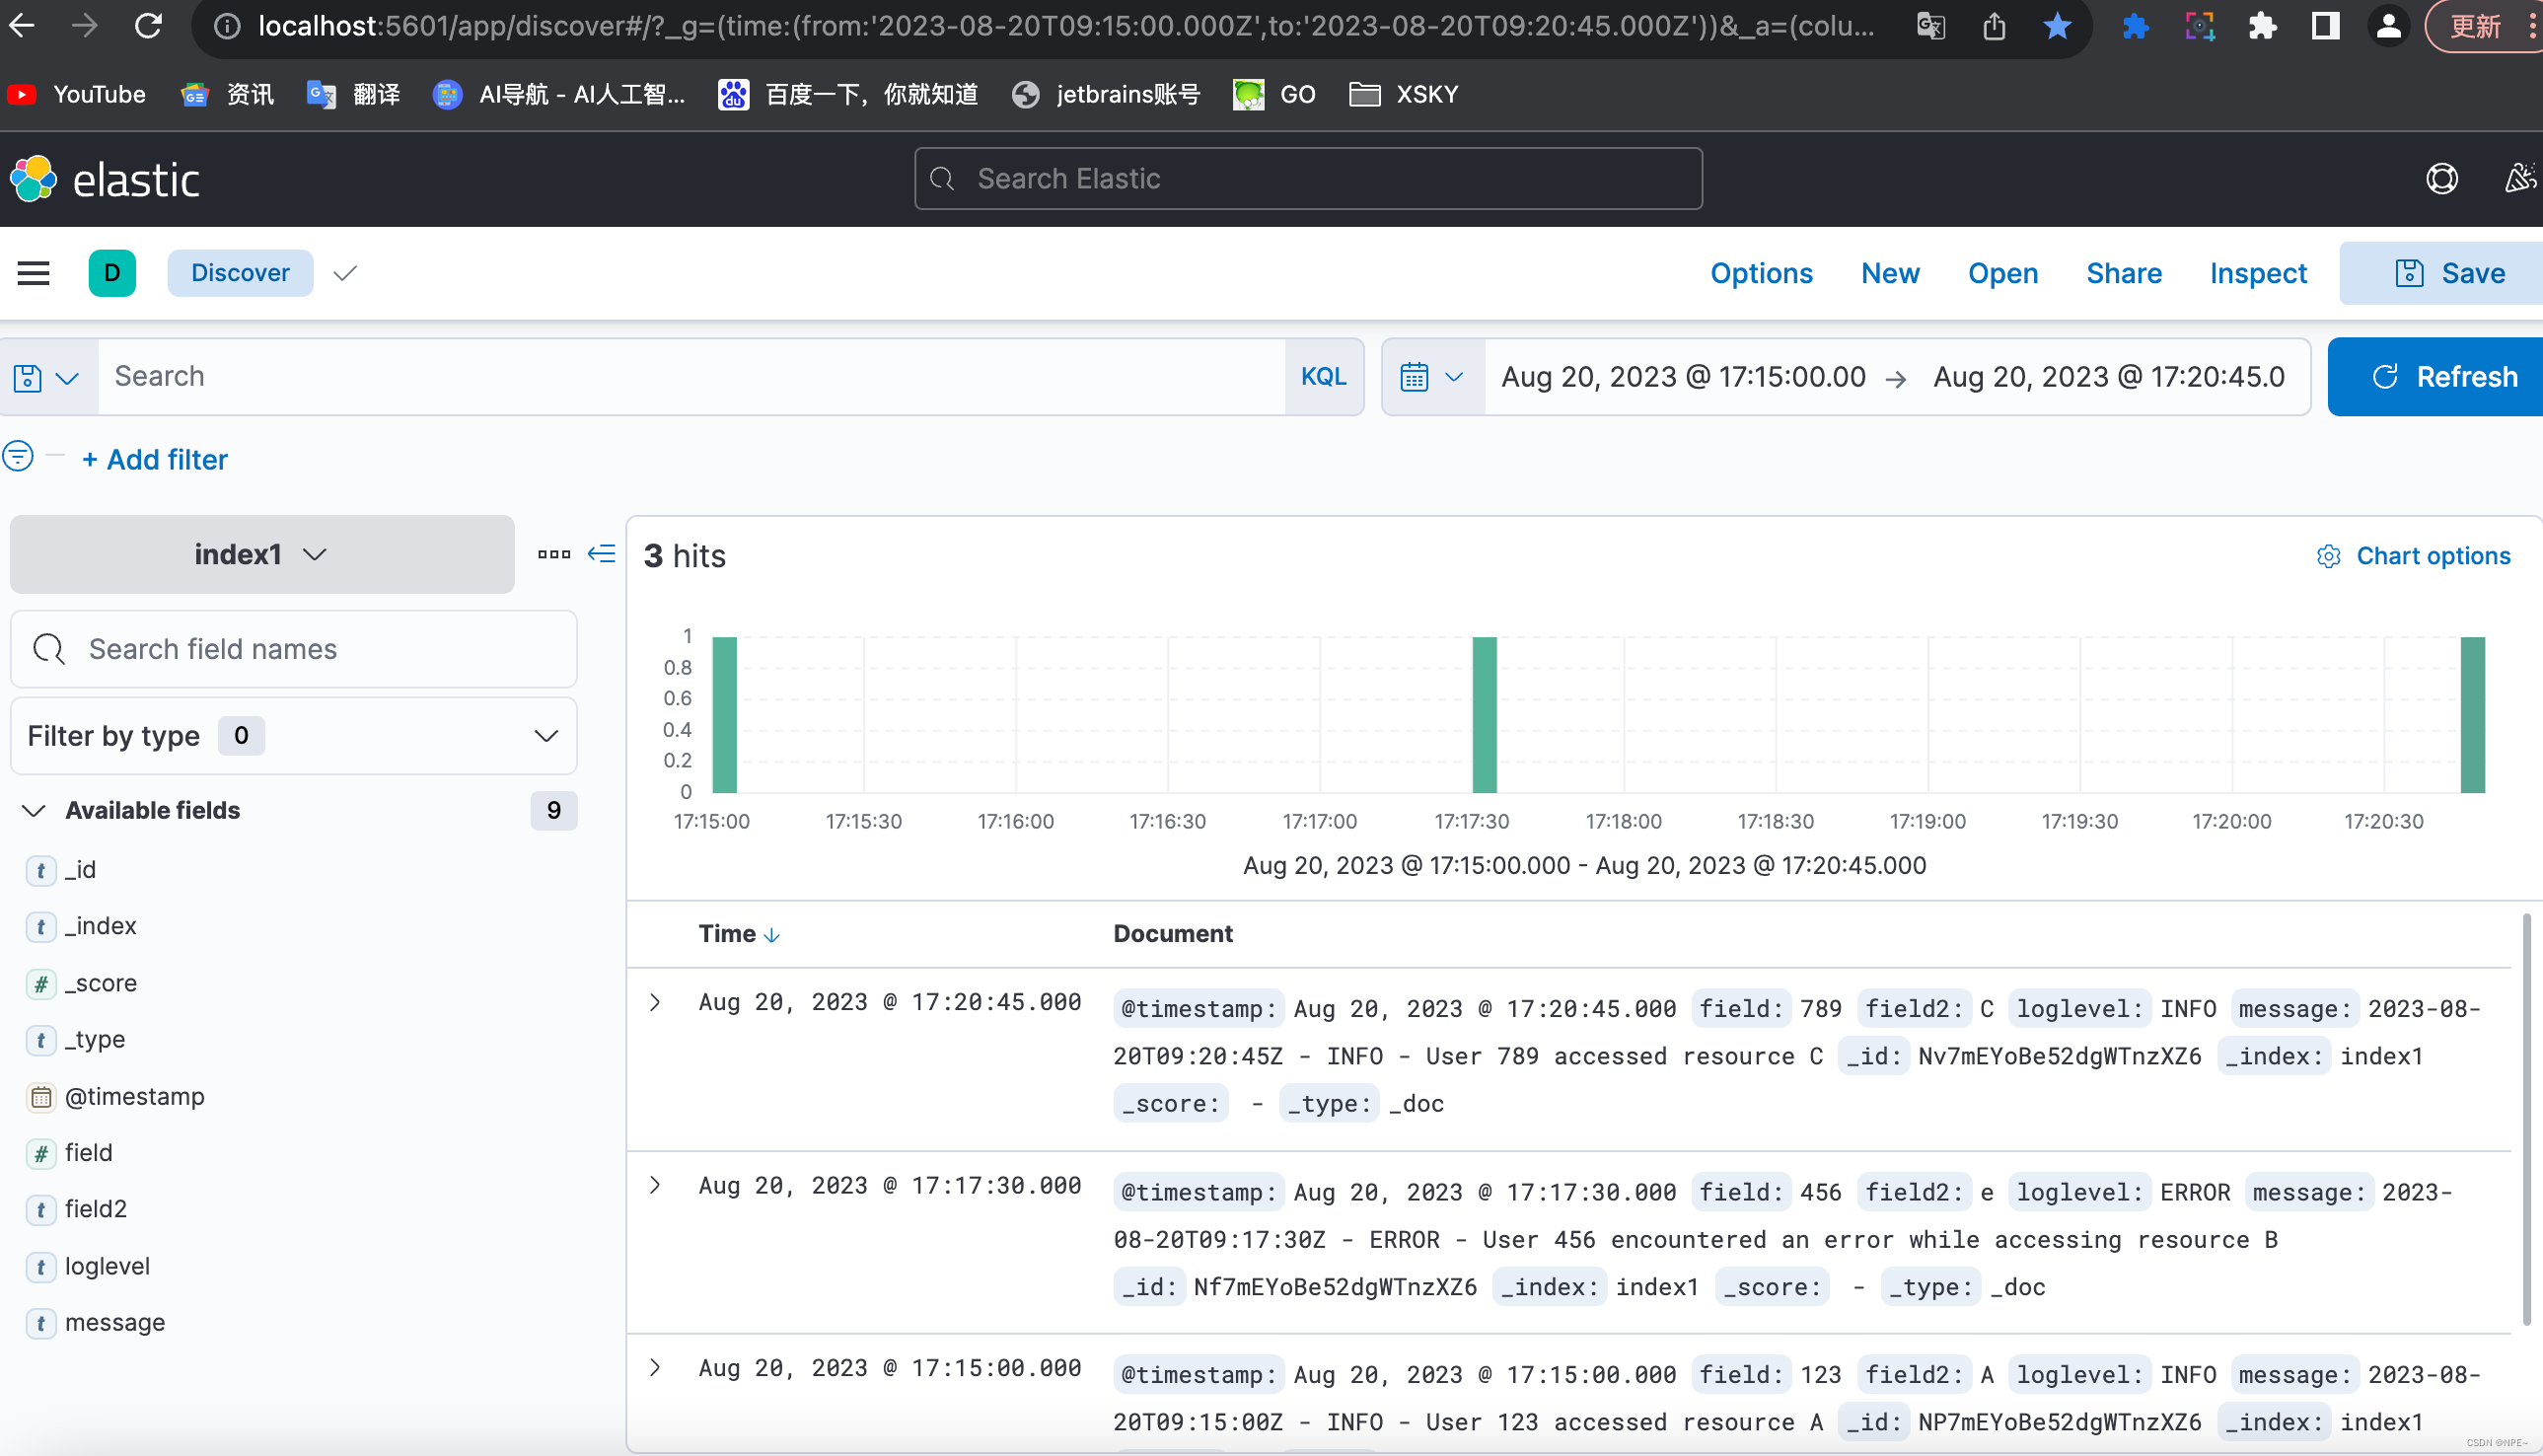
Task: Click the filter options circle icon
Action: pos(18,457)
